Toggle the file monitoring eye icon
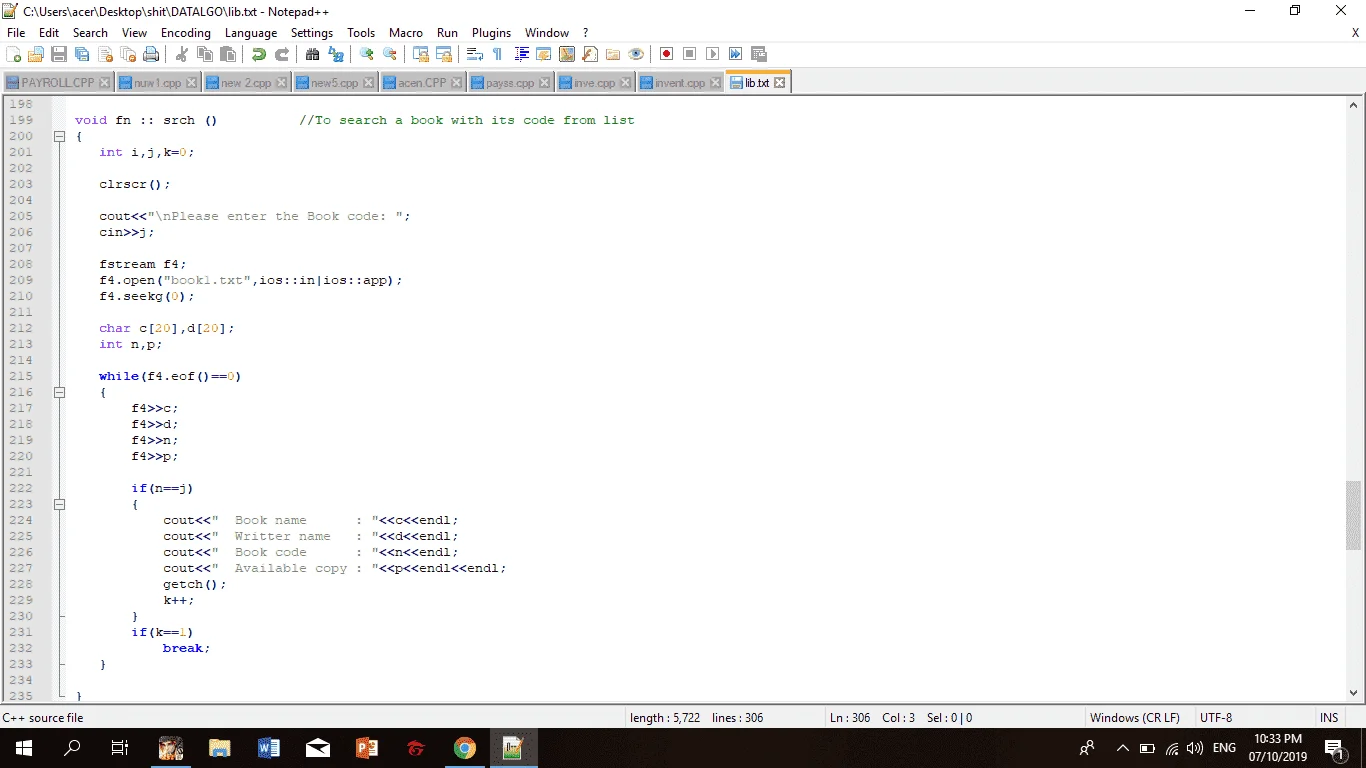This screenshot has width=1366, height=768. (x=636, y=54)
